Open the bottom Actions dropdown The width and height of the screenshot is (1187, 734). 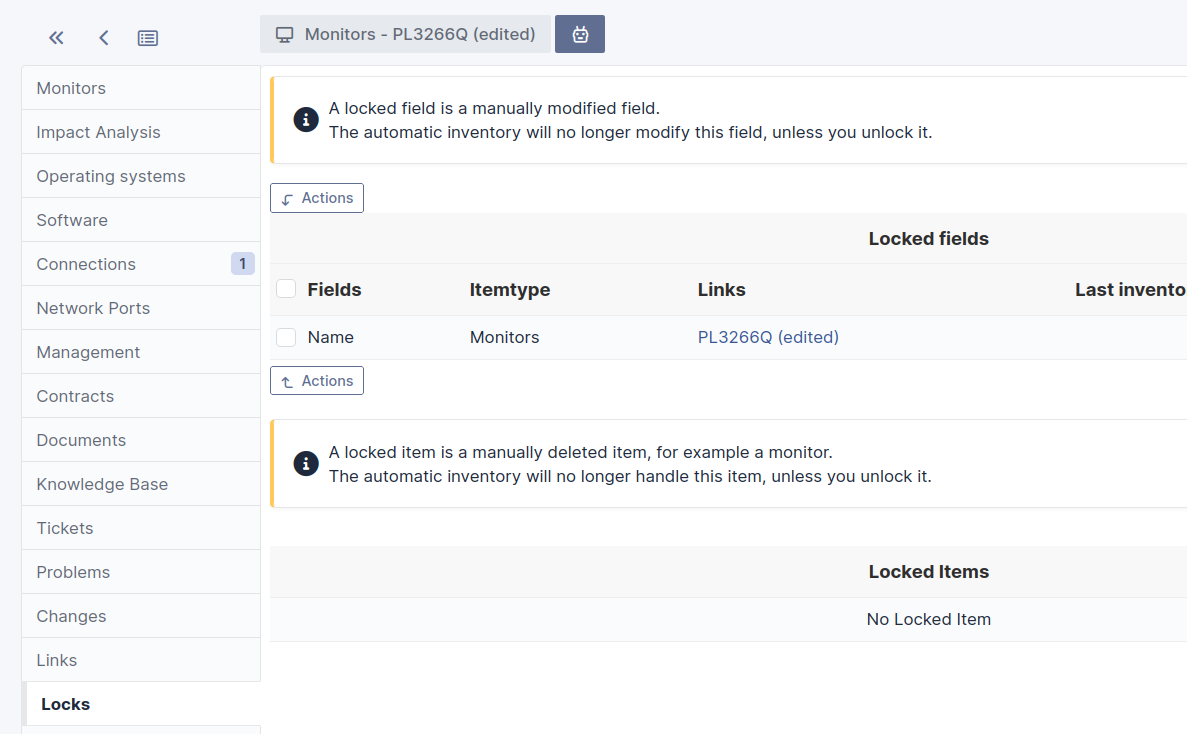(316, 381)
